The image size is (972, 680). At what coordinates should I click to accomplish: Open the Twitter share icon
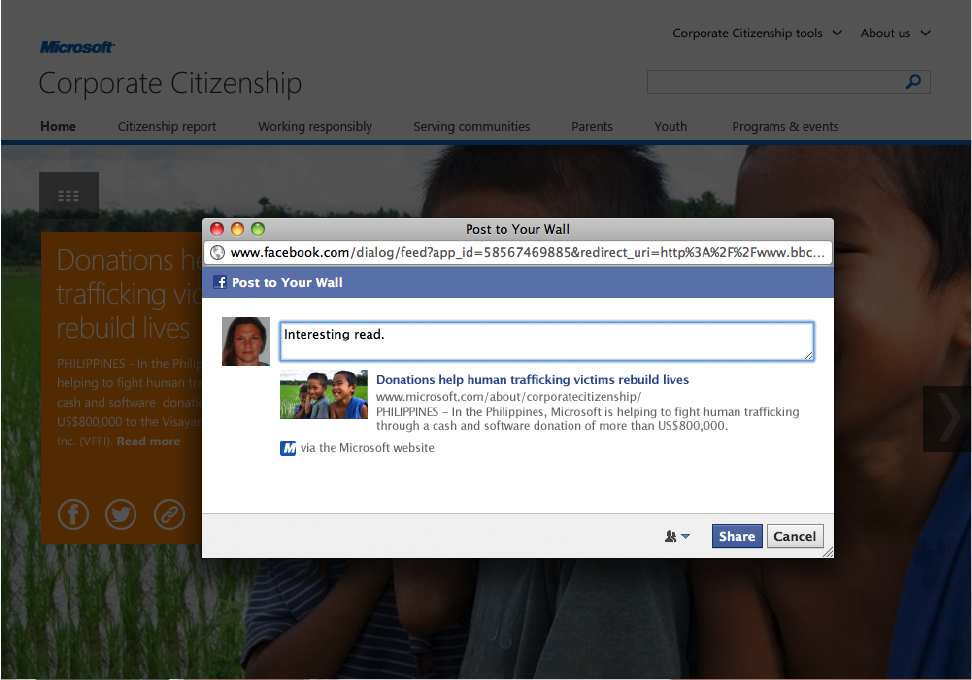[121, 514]
